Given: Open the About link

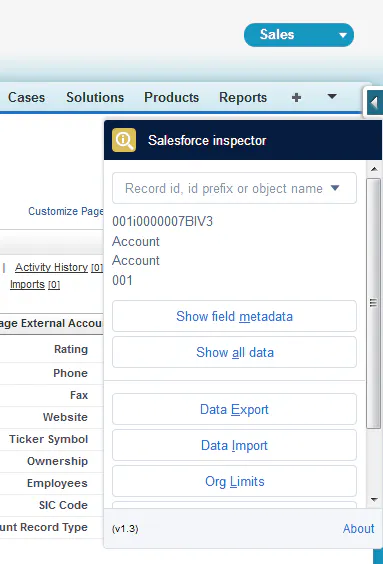Looking at the screenshot, I should [x=358, y=528].
